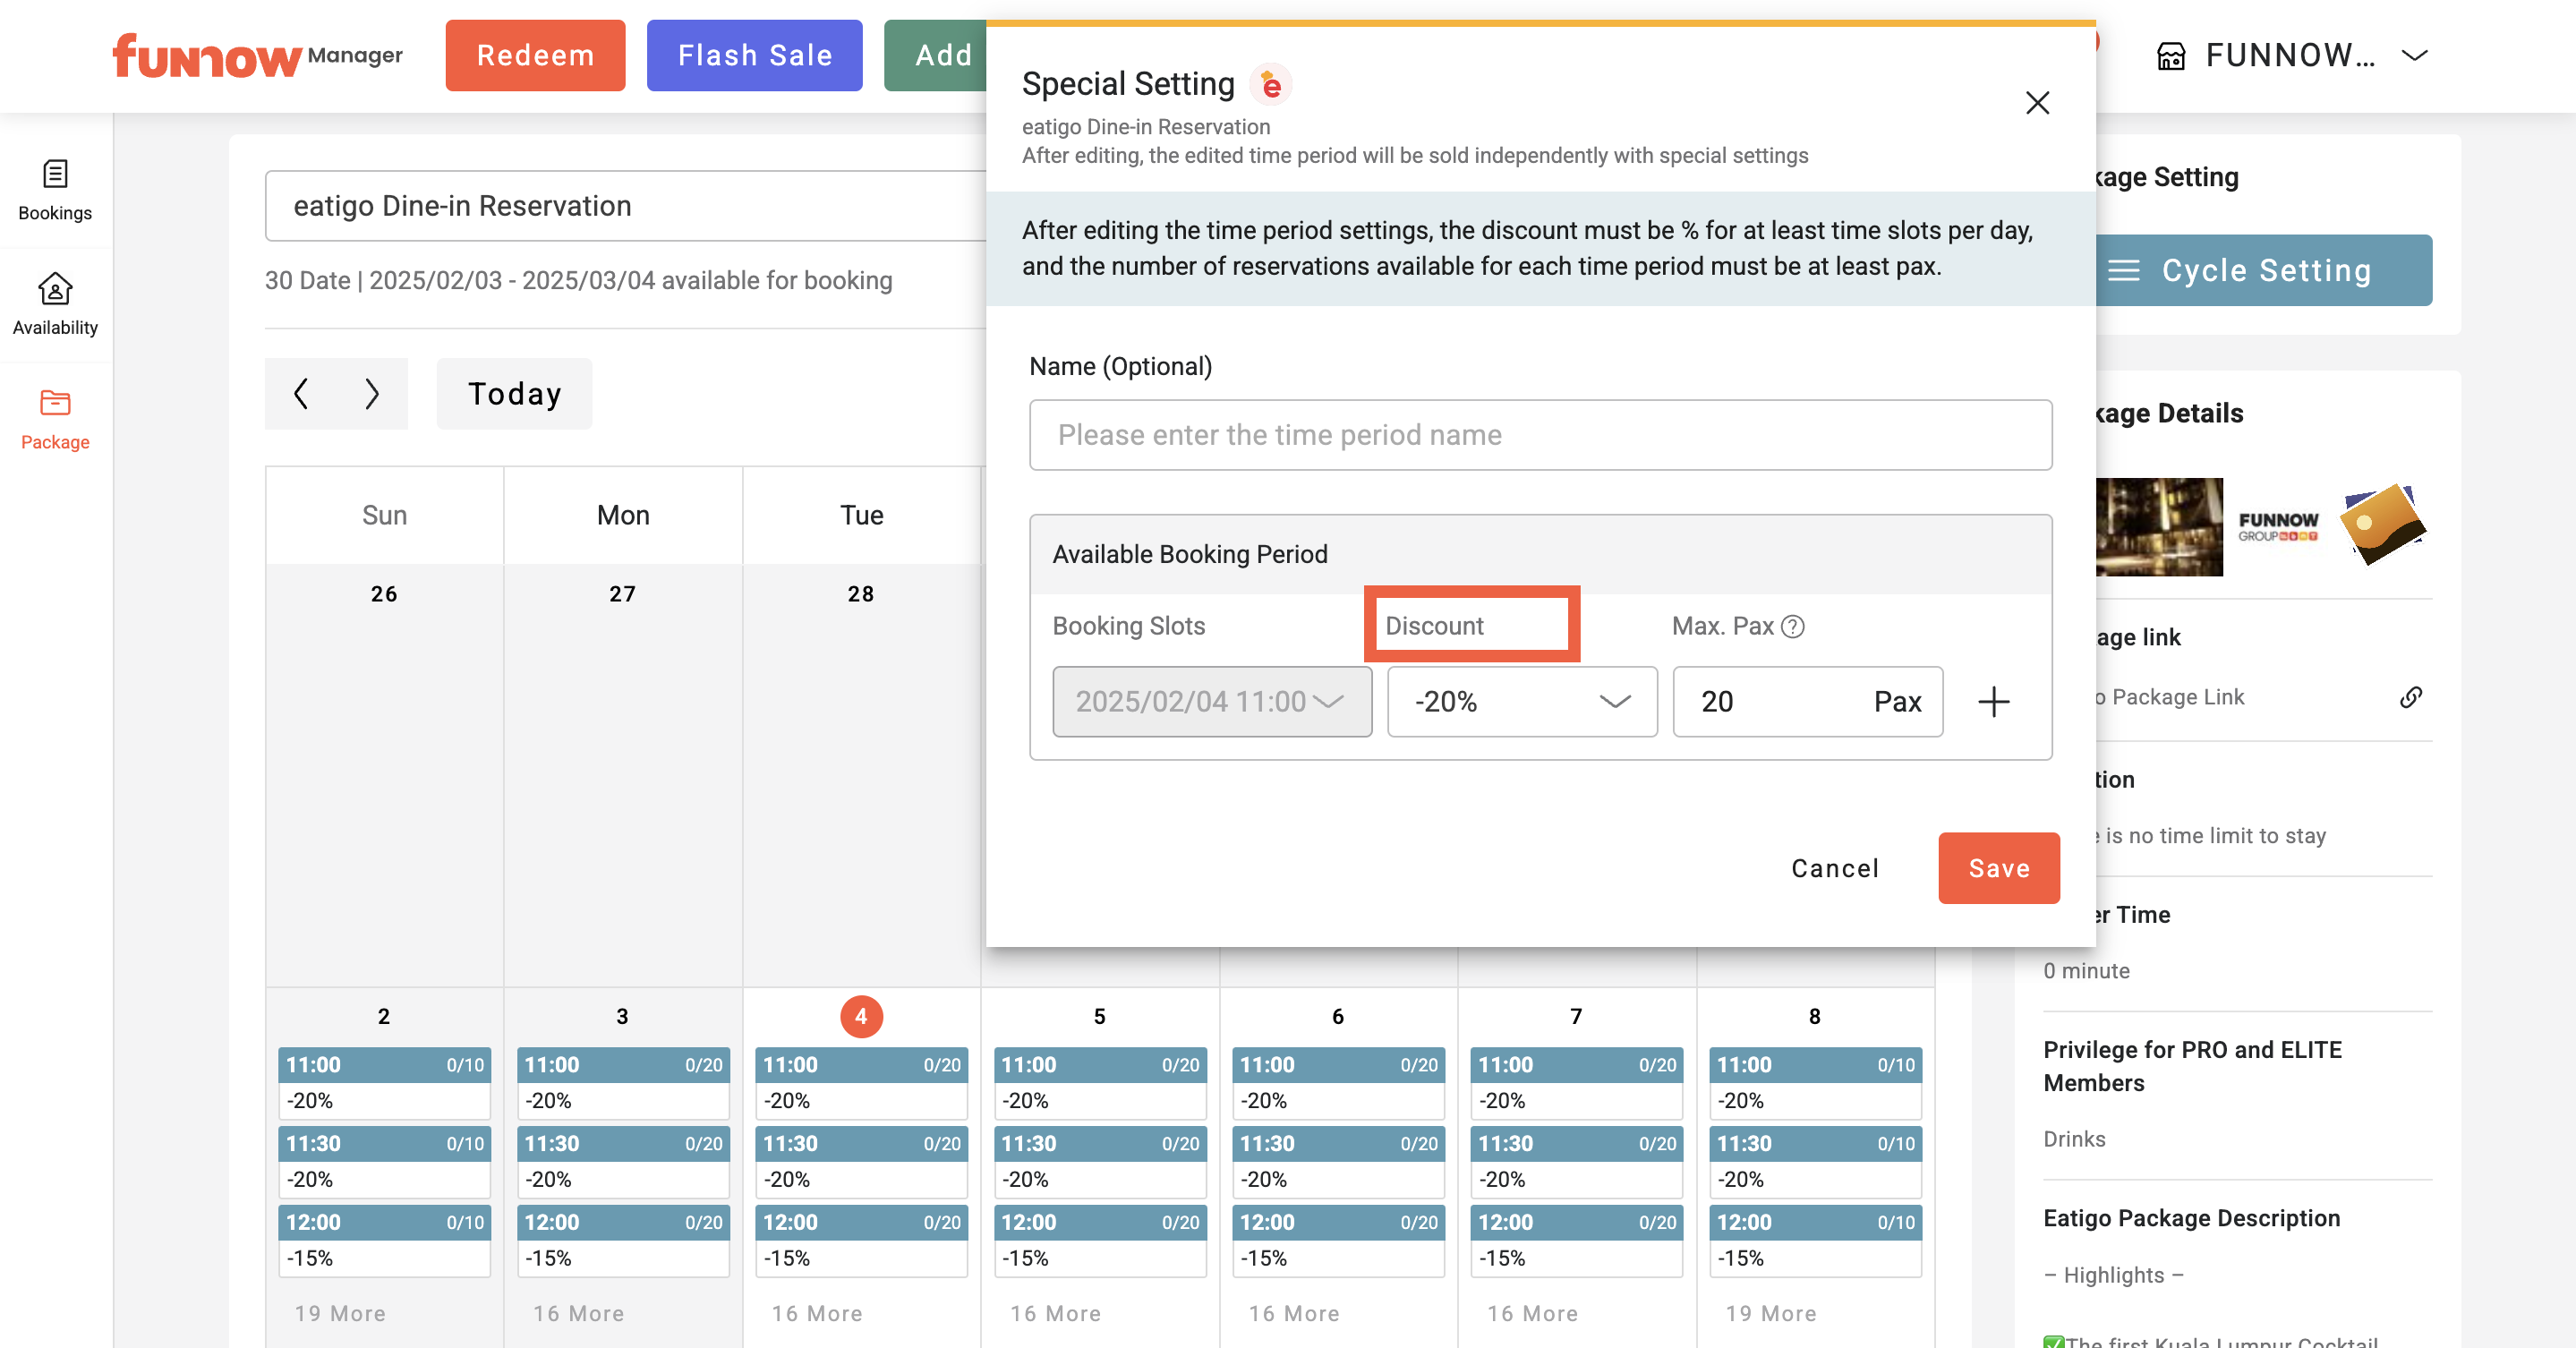Image resolution: width=2576 pixels, height=1348 pixels.
Task: Cancel the Special Setting dialog
Action: (x=1835, y=868)
